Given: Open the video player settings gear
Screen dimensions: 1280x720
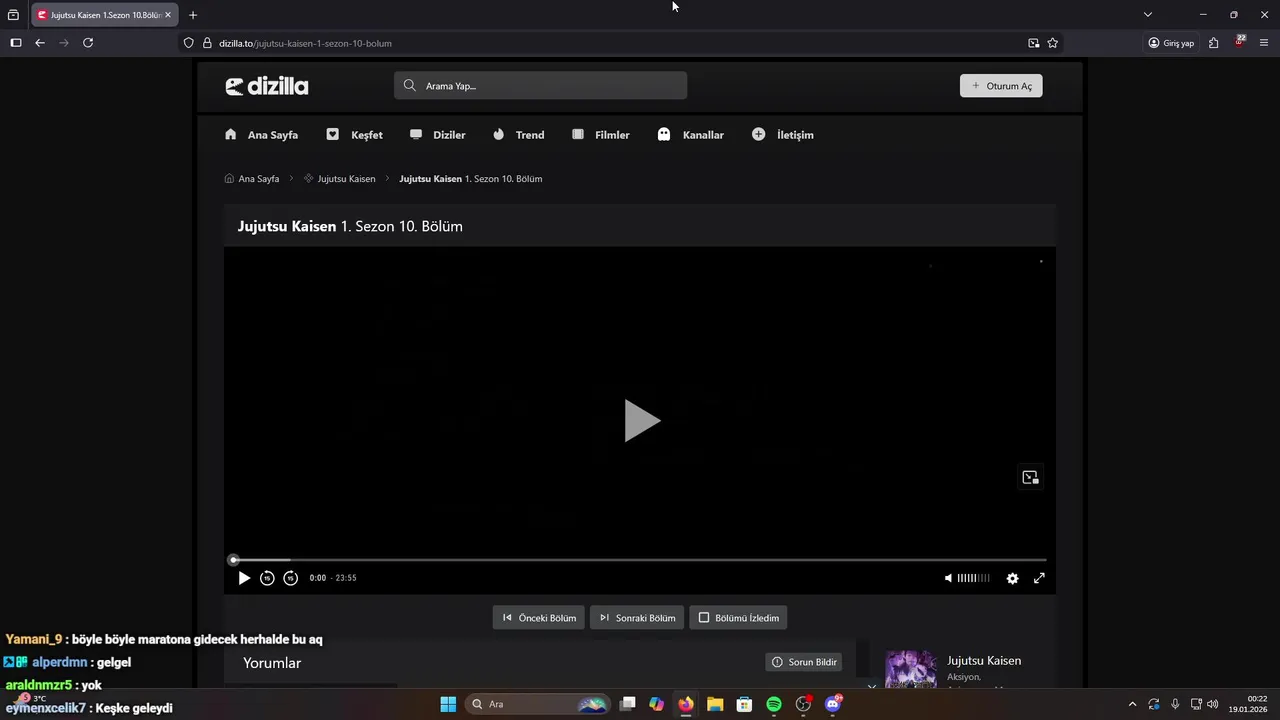Looking at the screenshot, I should 1013,578.
